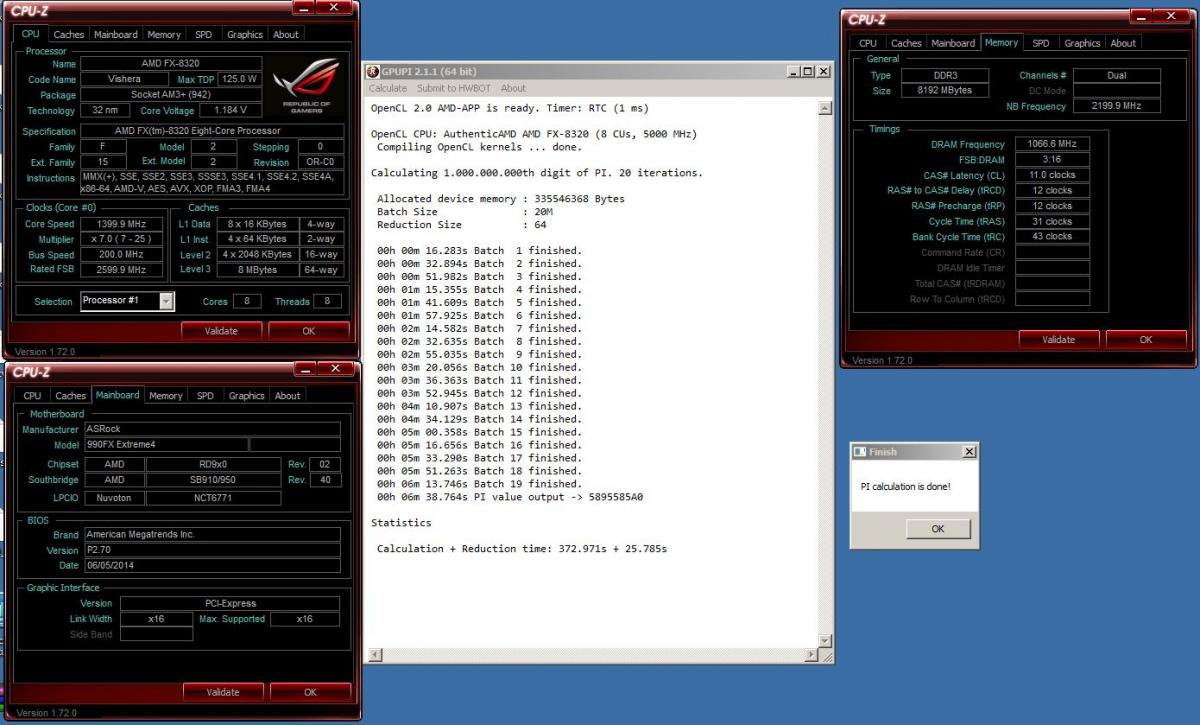1200x725 pixels.
Task: Open Caches tab in the CPU-Z motherboard window
Action: (x=71, y=396)
